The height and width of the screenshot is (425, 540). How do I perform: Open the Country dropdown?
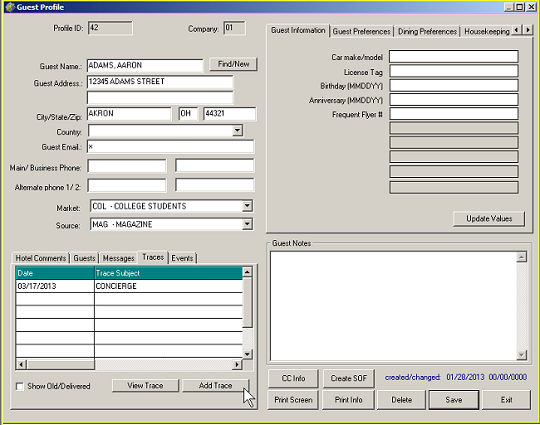[x=237, y=131]
